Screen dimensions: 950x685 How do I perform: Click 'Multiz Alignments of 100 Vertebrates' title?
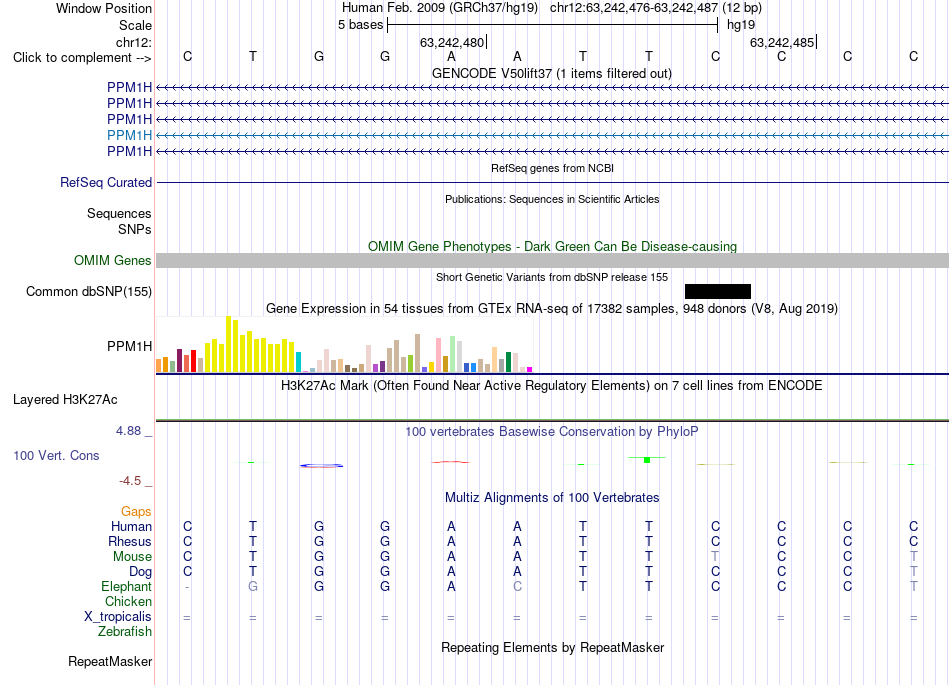pyautogui.click(x=552, y=497)
